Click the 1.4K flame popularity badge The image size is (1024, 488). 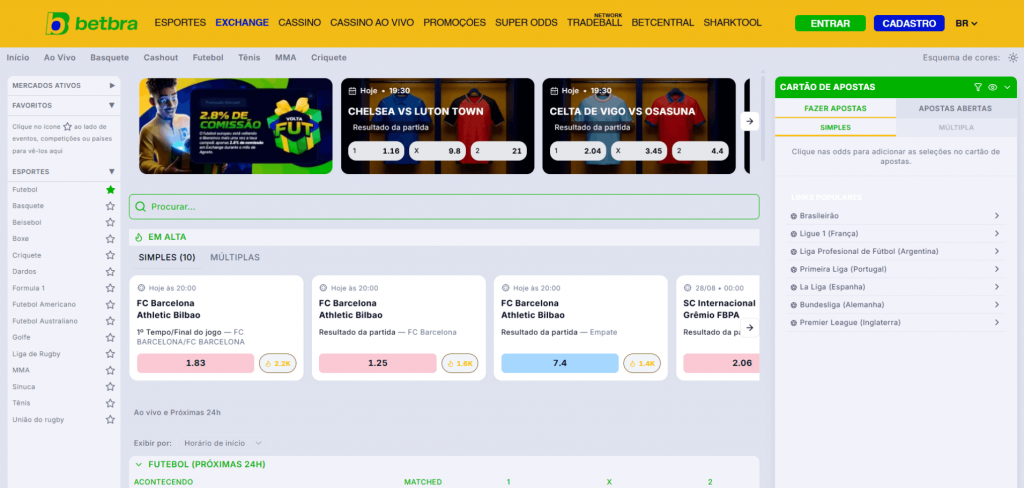[x=642, y=363]
